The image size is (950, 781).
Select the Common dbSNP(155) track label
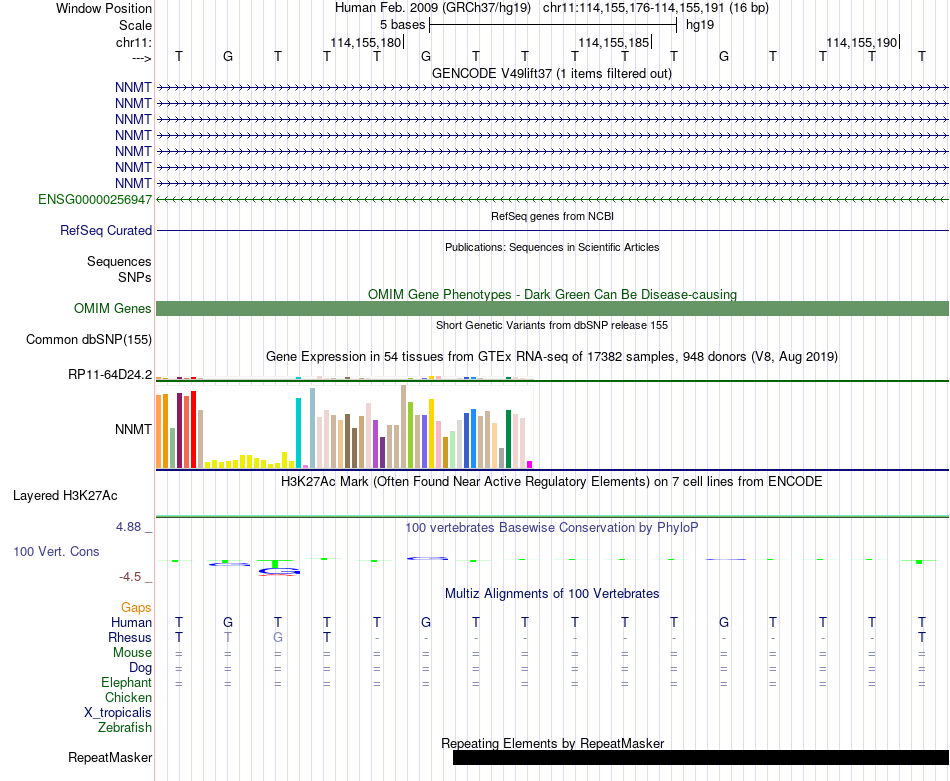coord(88,339)
